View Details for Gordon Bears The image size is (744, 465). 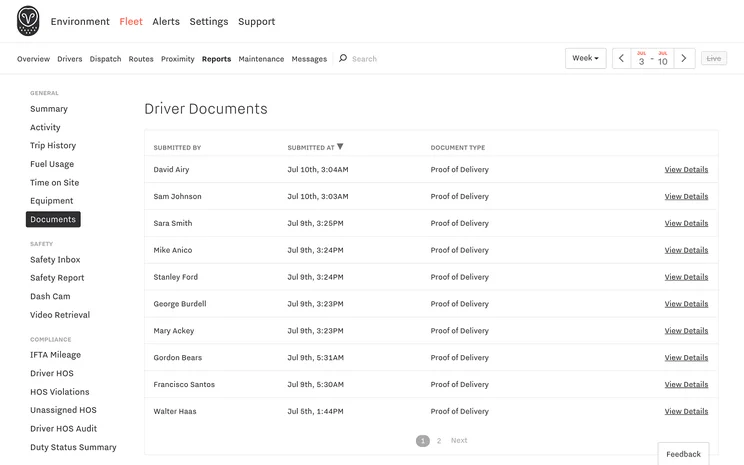click(x=686, y=357)
